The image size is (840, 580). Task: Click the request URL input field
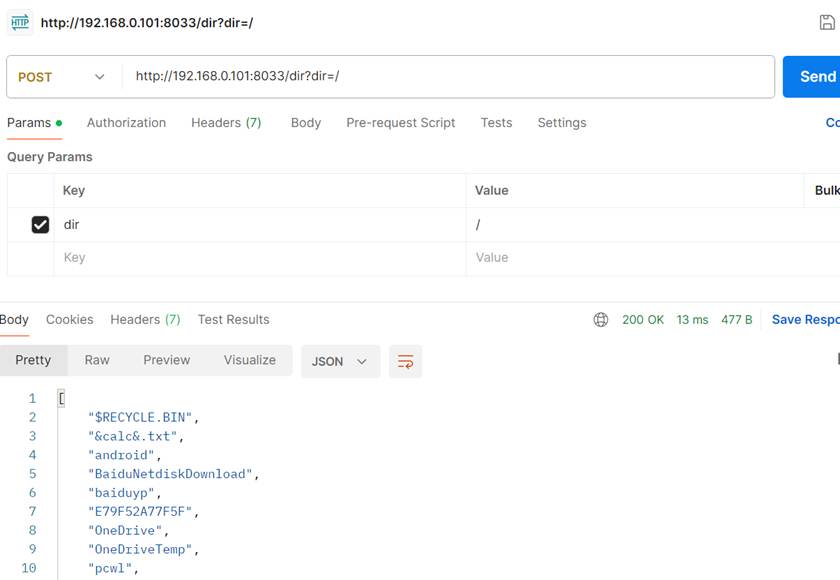(x=448, y=77)
